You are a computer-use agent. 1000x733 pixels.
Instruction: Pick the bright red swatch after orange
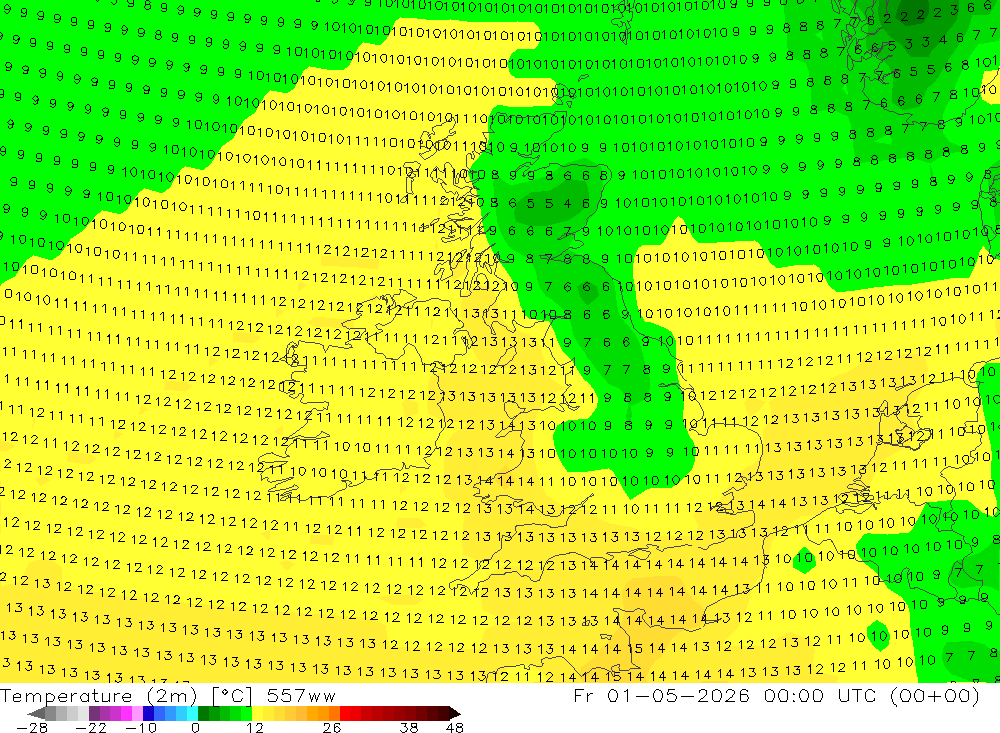tap(345, 713)
